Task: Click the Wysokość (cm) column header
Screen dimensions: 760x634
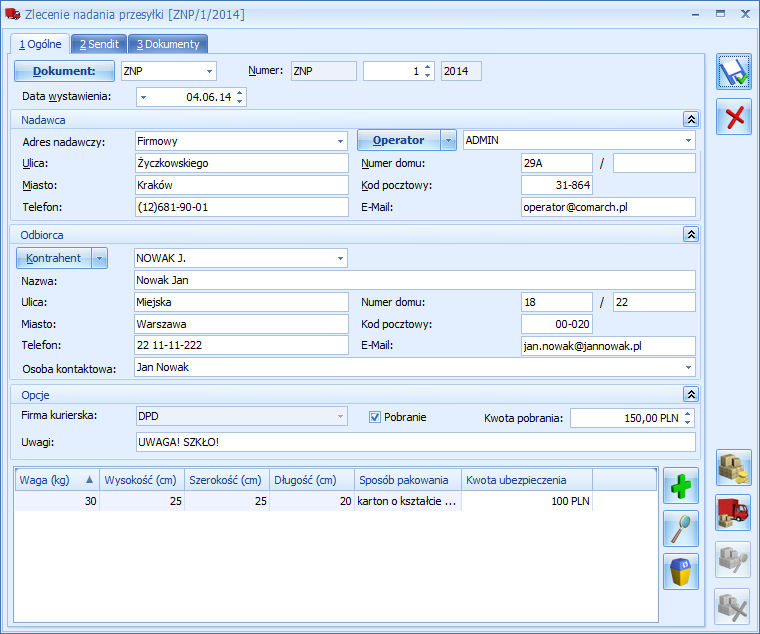Action: (142, 480)
